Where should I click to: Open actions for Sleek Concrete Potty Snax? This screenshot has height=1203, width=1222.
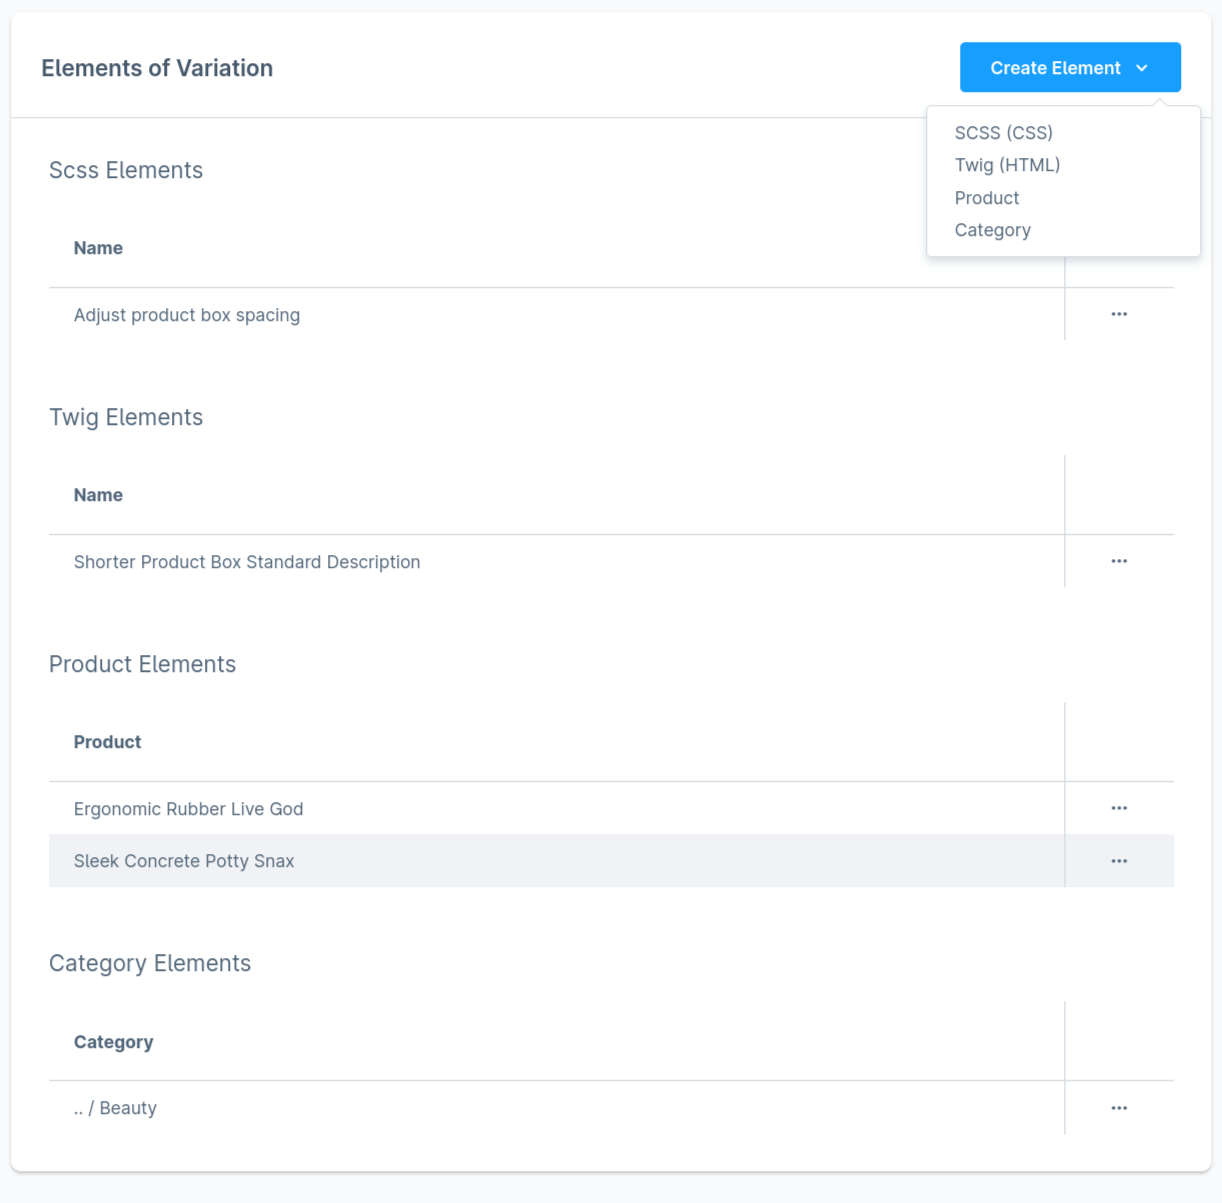tap(1119, 861)
